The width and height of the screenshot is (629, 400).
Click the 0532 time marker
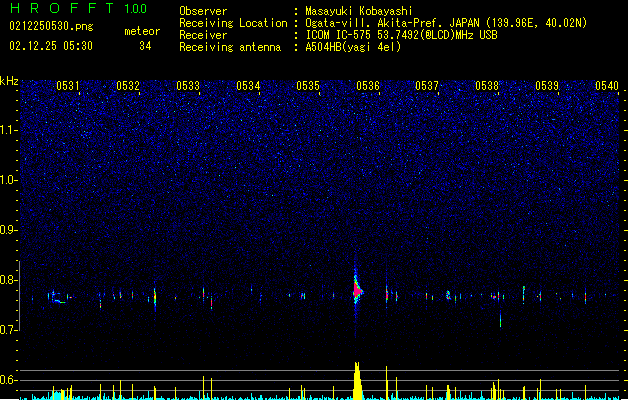128,86
